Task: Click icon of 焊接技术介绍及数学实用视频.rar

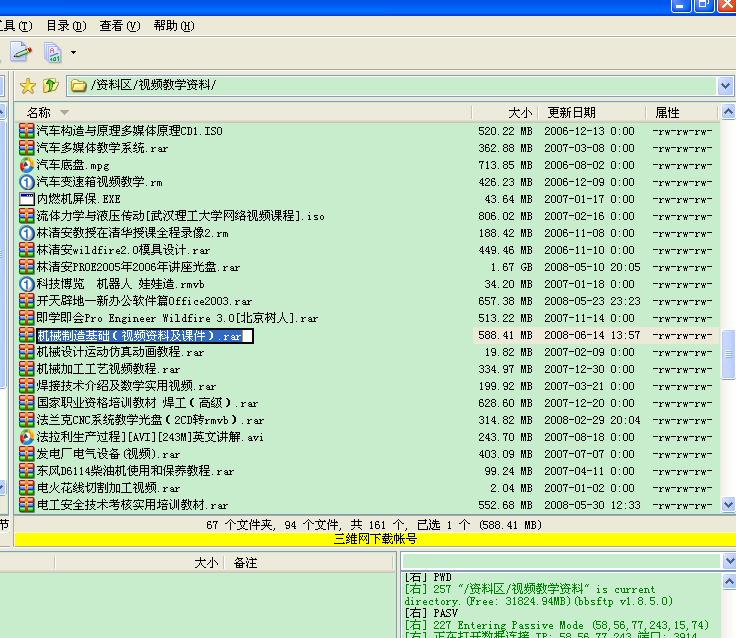Action: [x=27, y=386]
